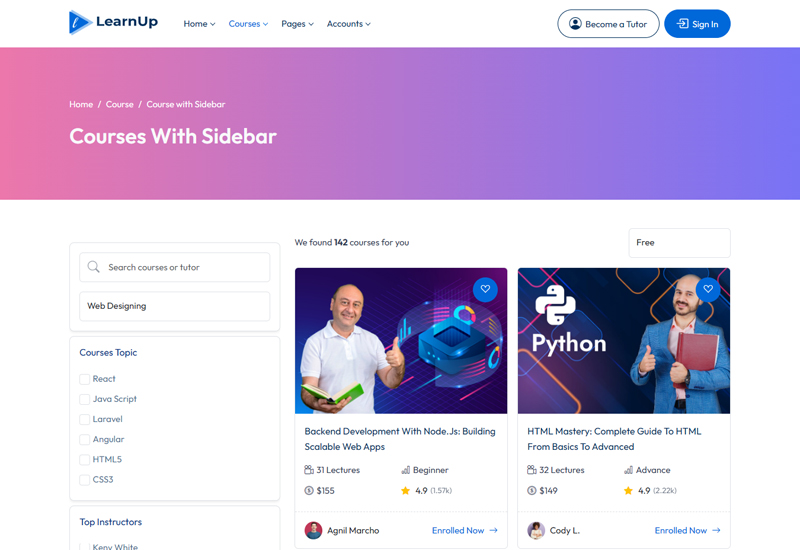Open the Free price filter dropdown
800x550 pixels.
(x=679, y=243)
